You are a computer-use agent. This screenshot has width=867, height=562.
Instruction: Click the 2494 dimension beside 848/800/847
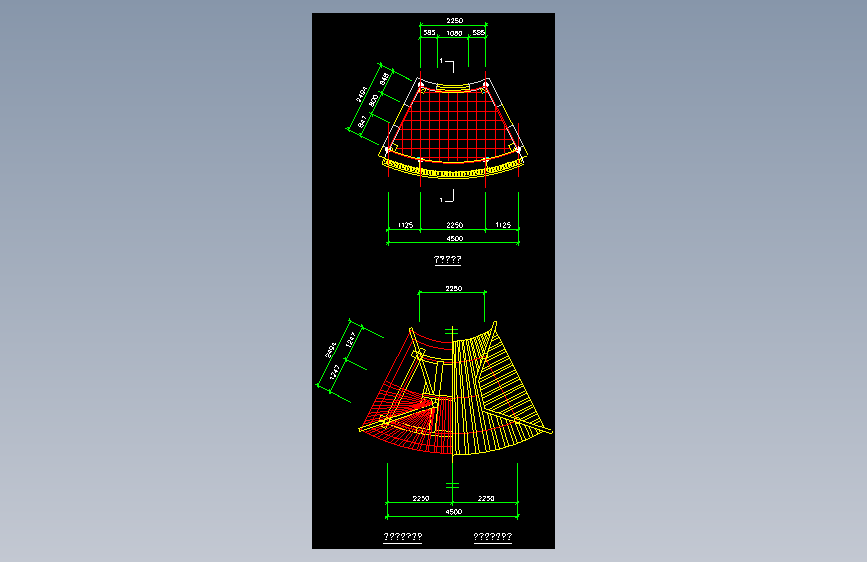click(361, 94)
